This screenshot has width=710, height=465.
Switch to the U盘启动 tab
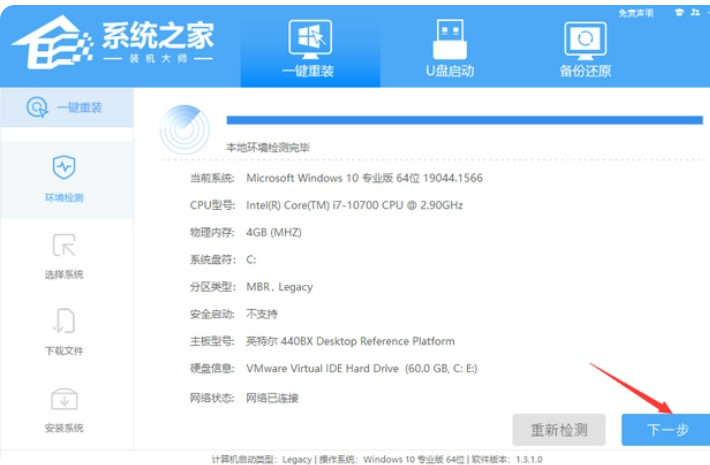pos(450,48)
